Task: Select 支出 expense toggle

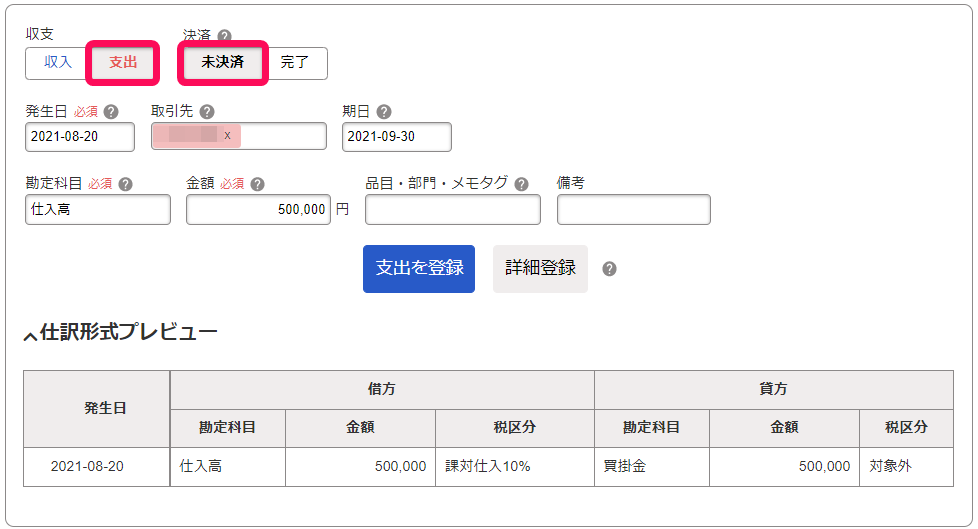Action: pos(123,62)
